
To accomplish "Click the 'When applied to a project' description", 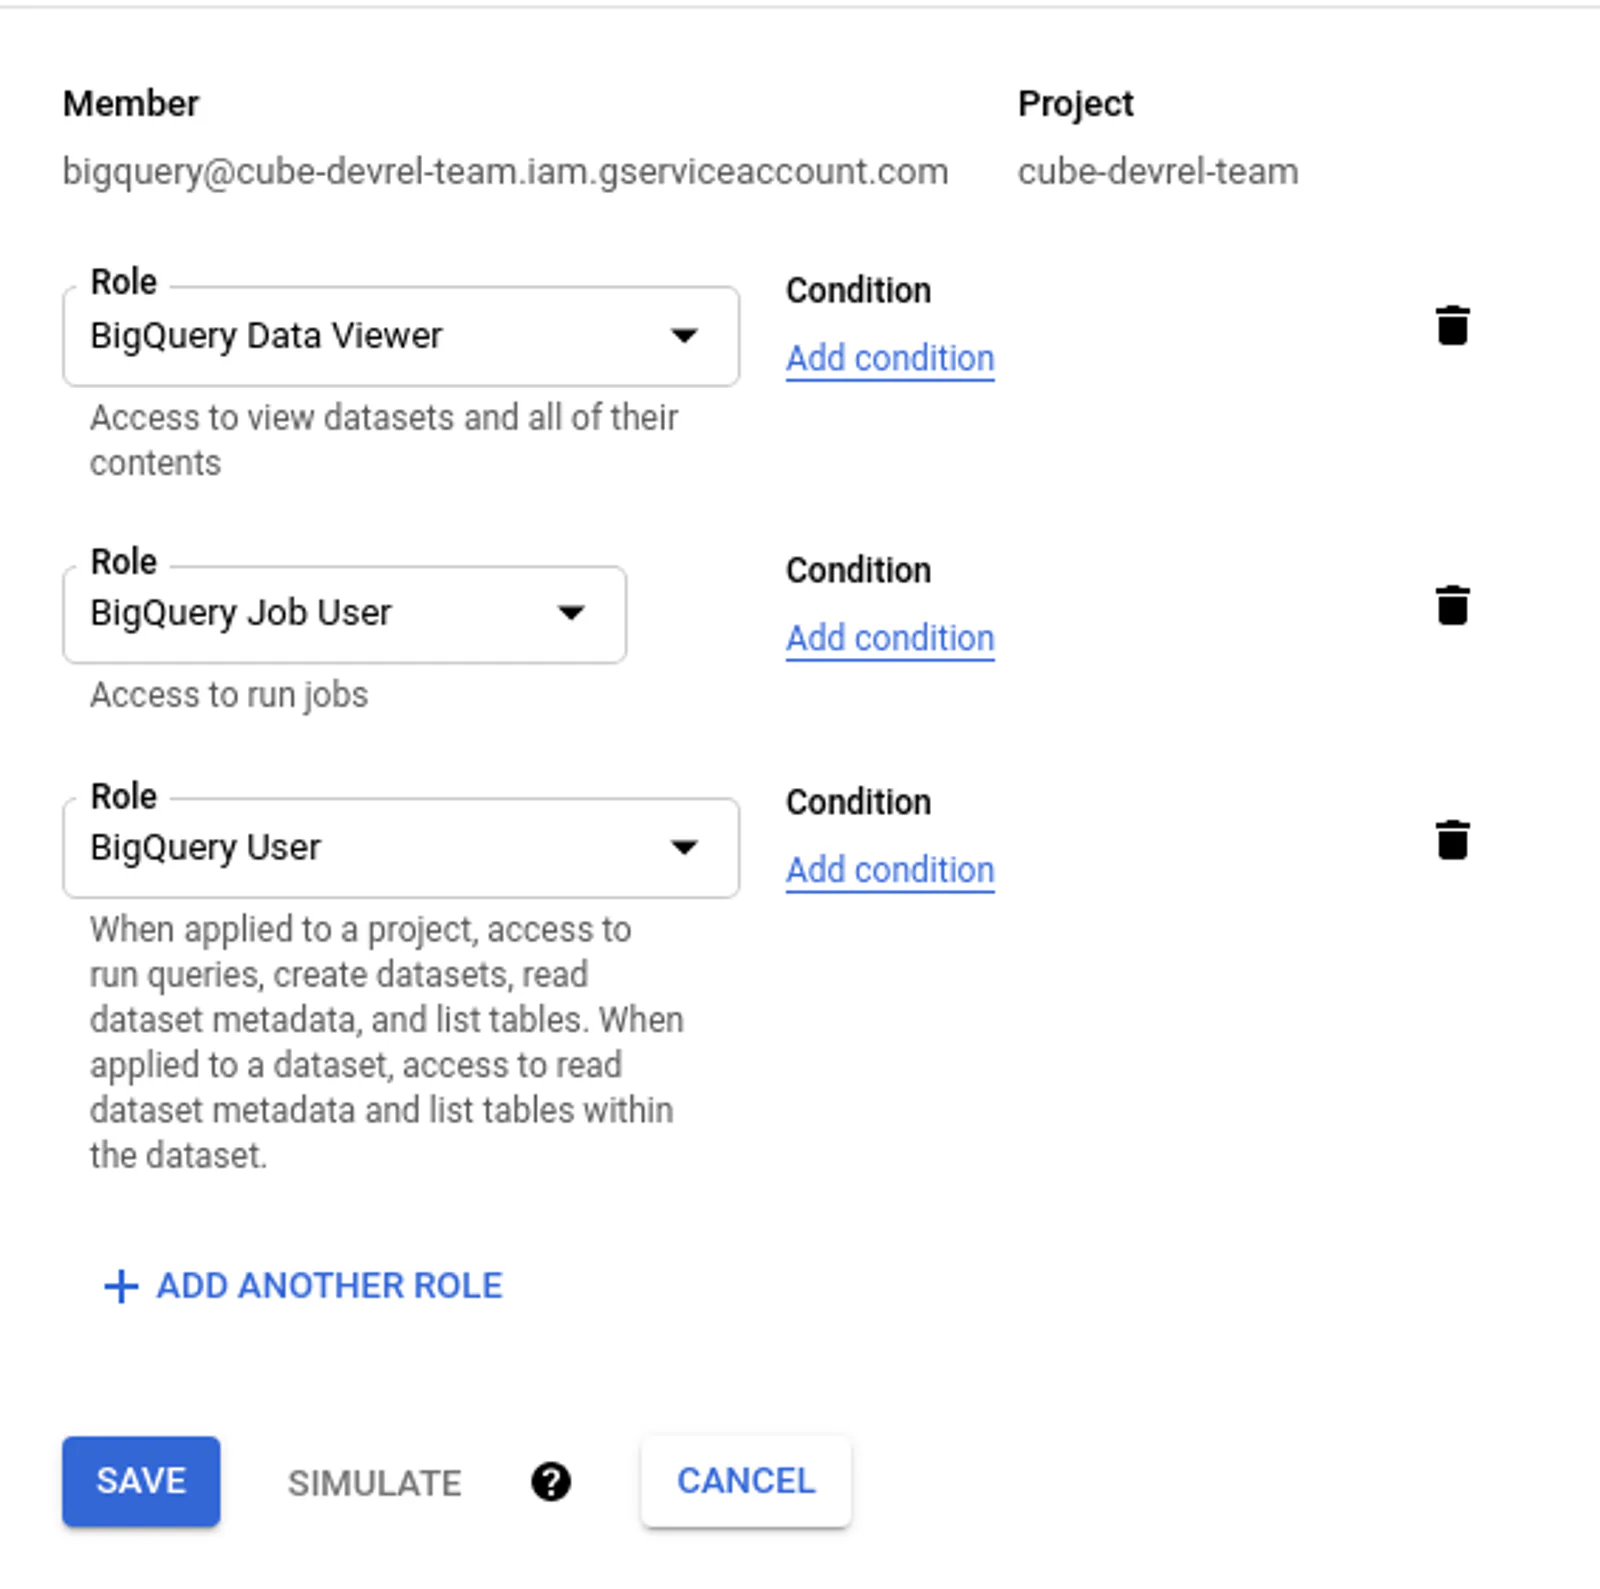I will point(387,1042).
